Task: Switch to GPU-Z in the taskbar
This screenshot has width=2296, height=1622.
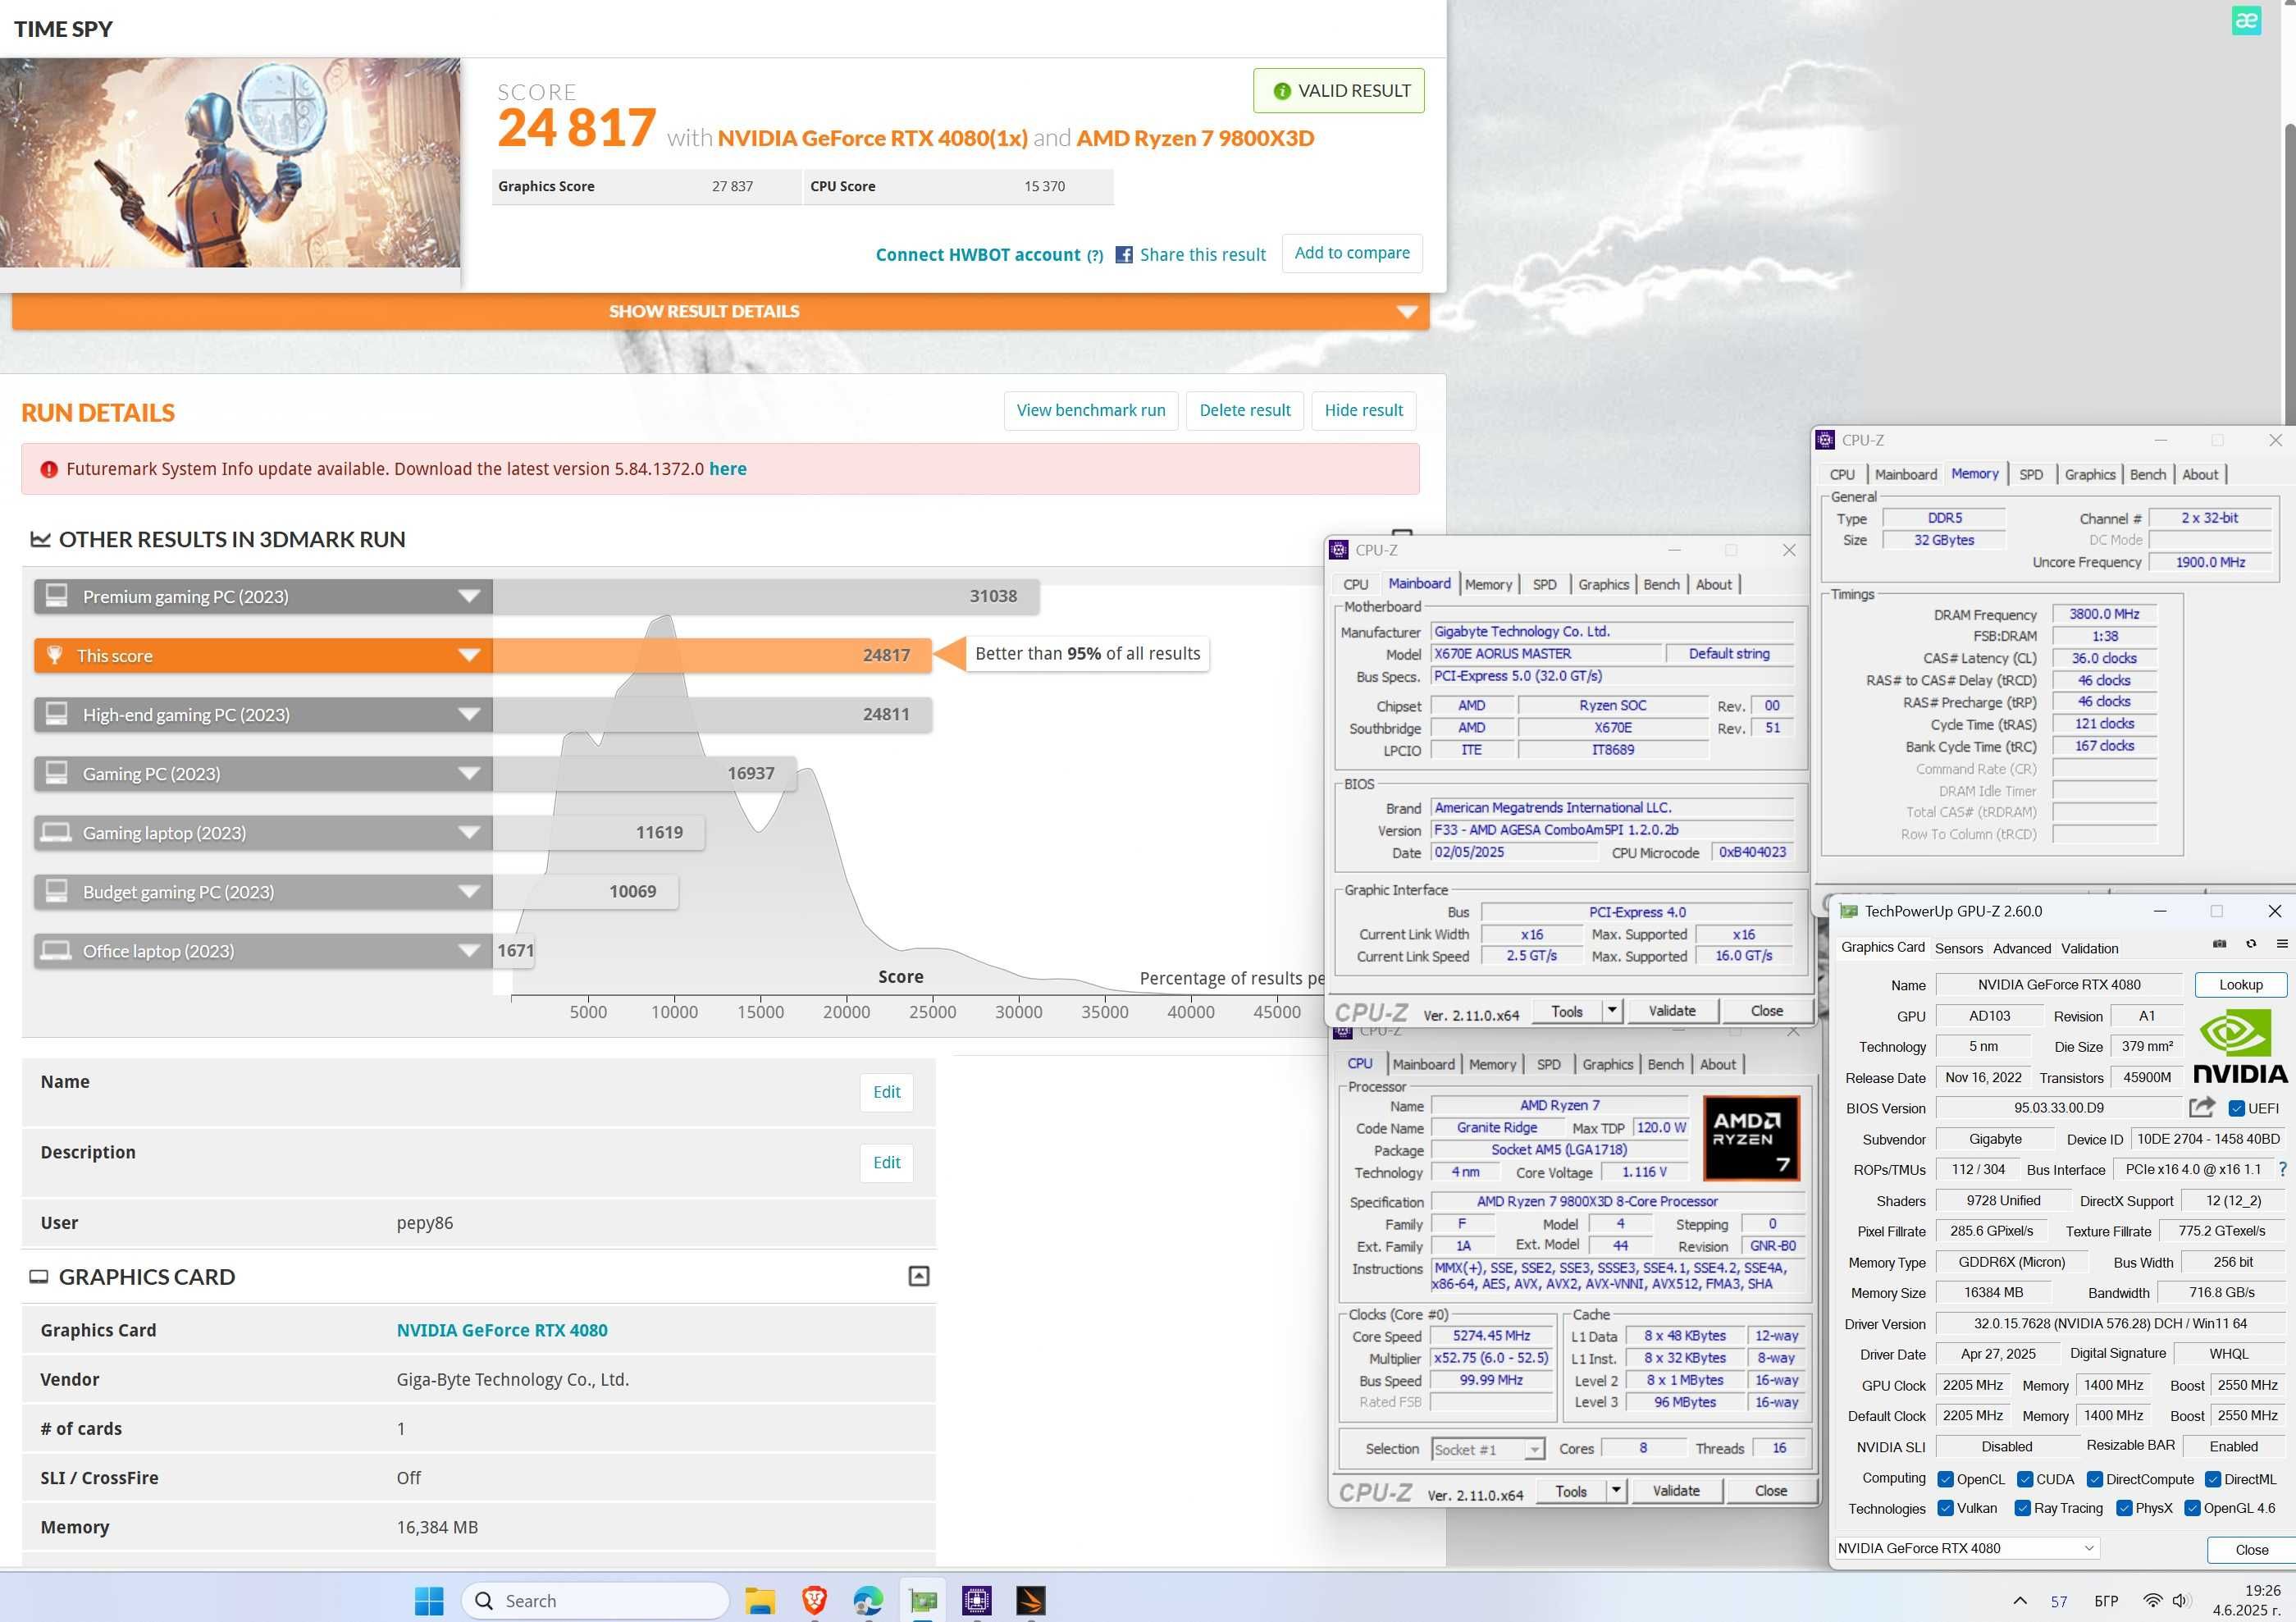Action: [x=922, y=1601]
